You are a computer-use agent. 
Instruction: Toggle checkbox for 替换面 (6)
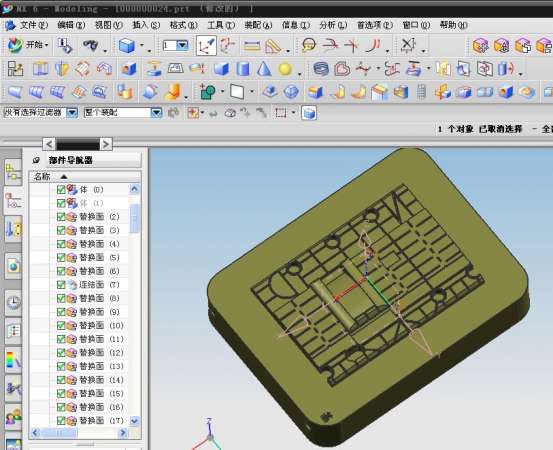click(61, 271)
